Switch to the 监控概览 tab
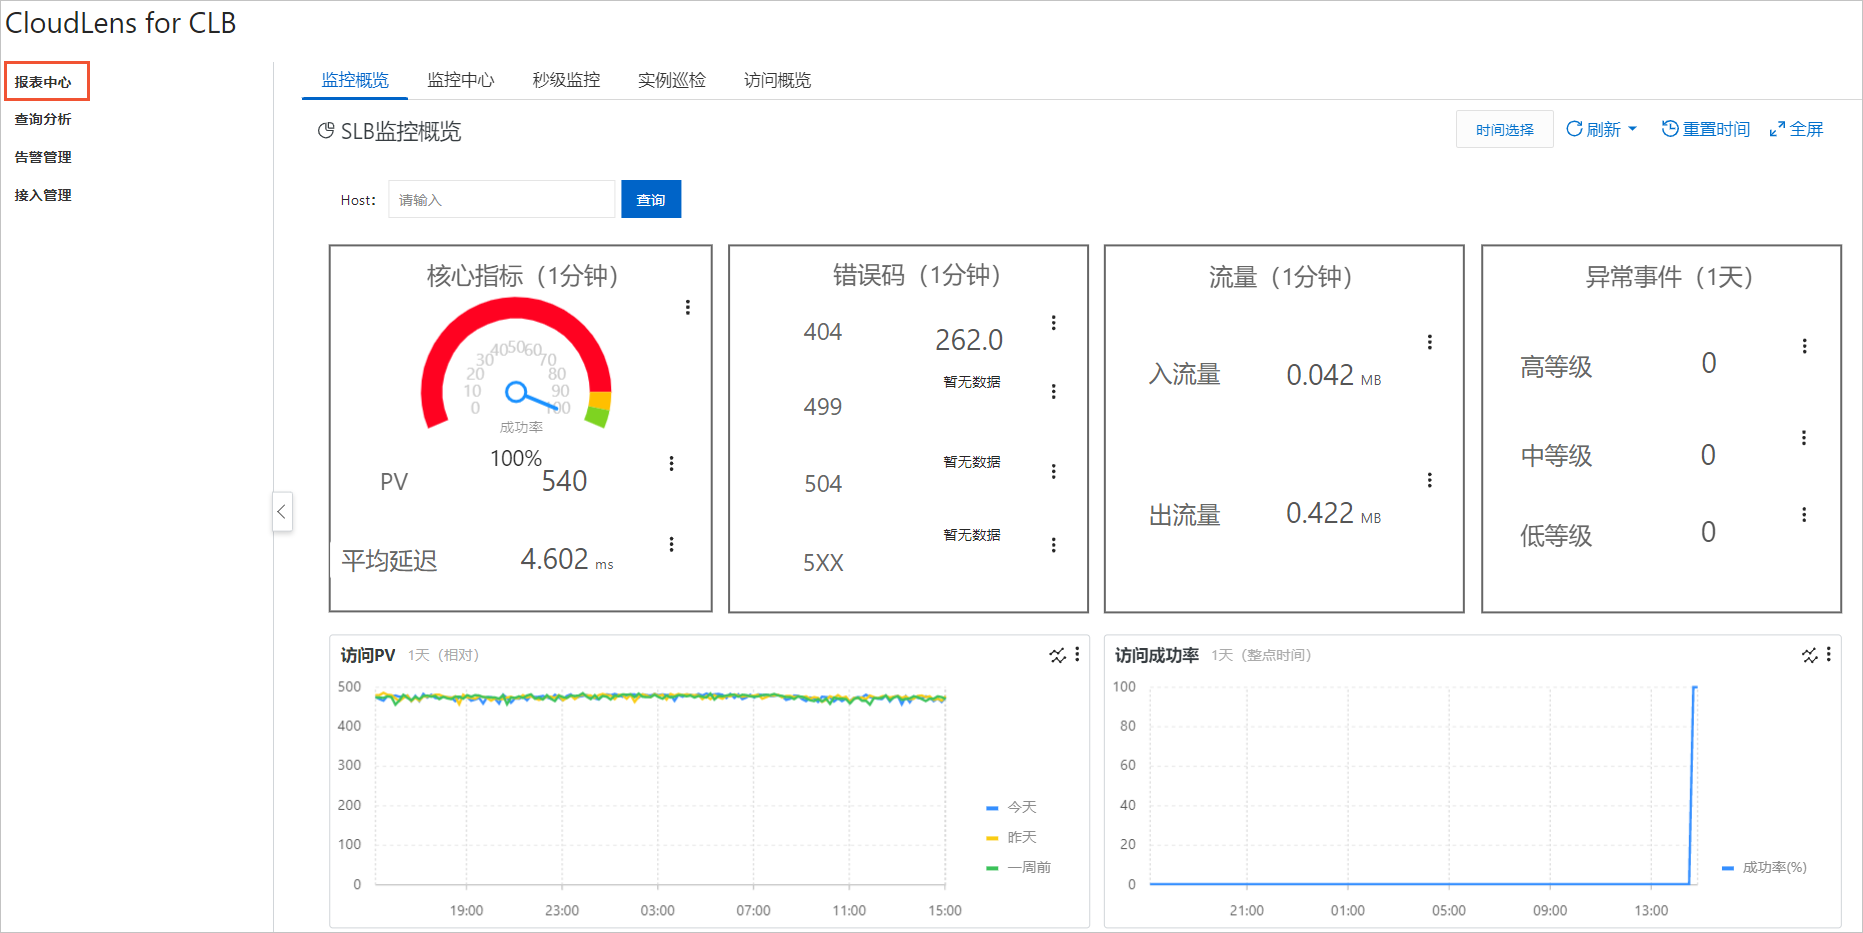1863x933 pixels. point(355,80)
